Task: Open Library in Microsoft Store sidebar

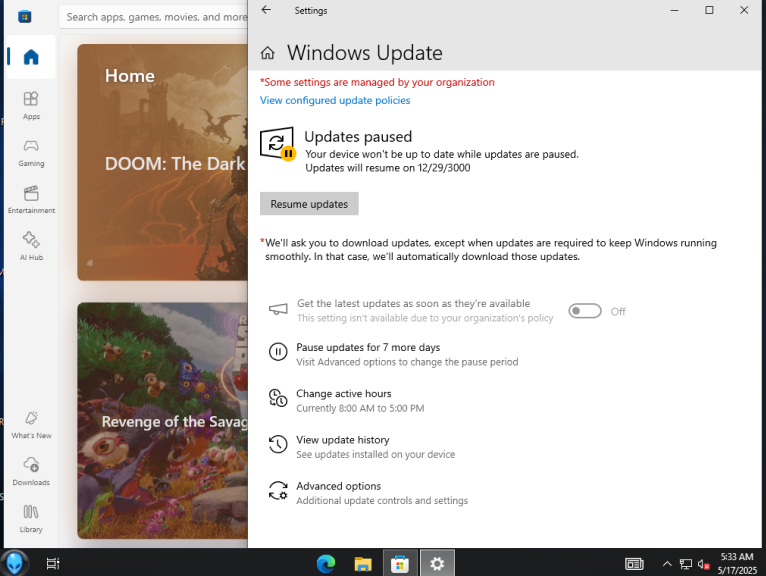Action: pos(31,518)
